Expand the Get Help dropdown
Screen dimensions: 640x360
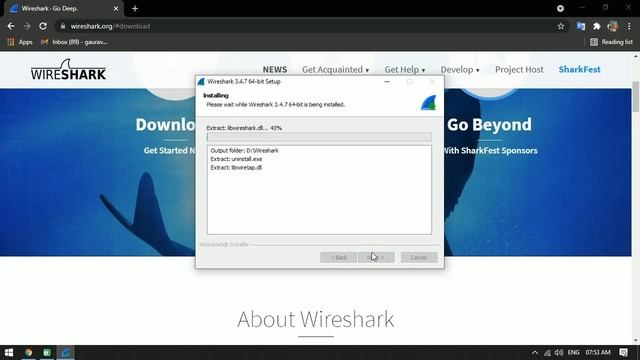tap(404, 69)
